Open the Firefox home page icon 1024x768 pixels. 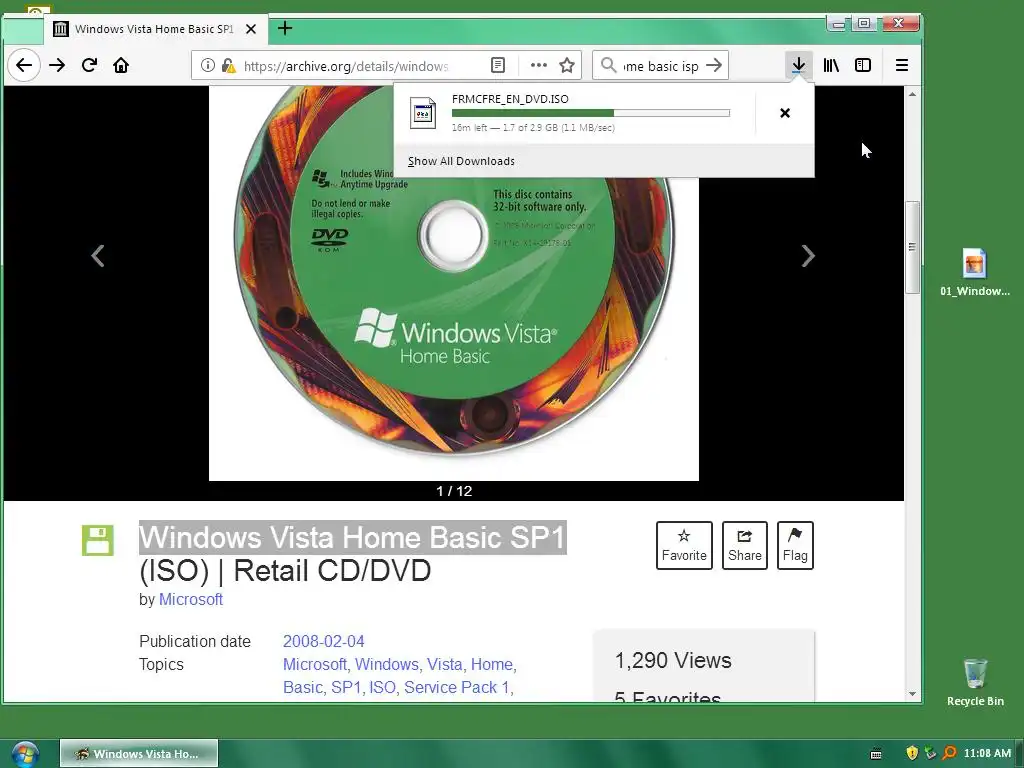pos(121,65)
